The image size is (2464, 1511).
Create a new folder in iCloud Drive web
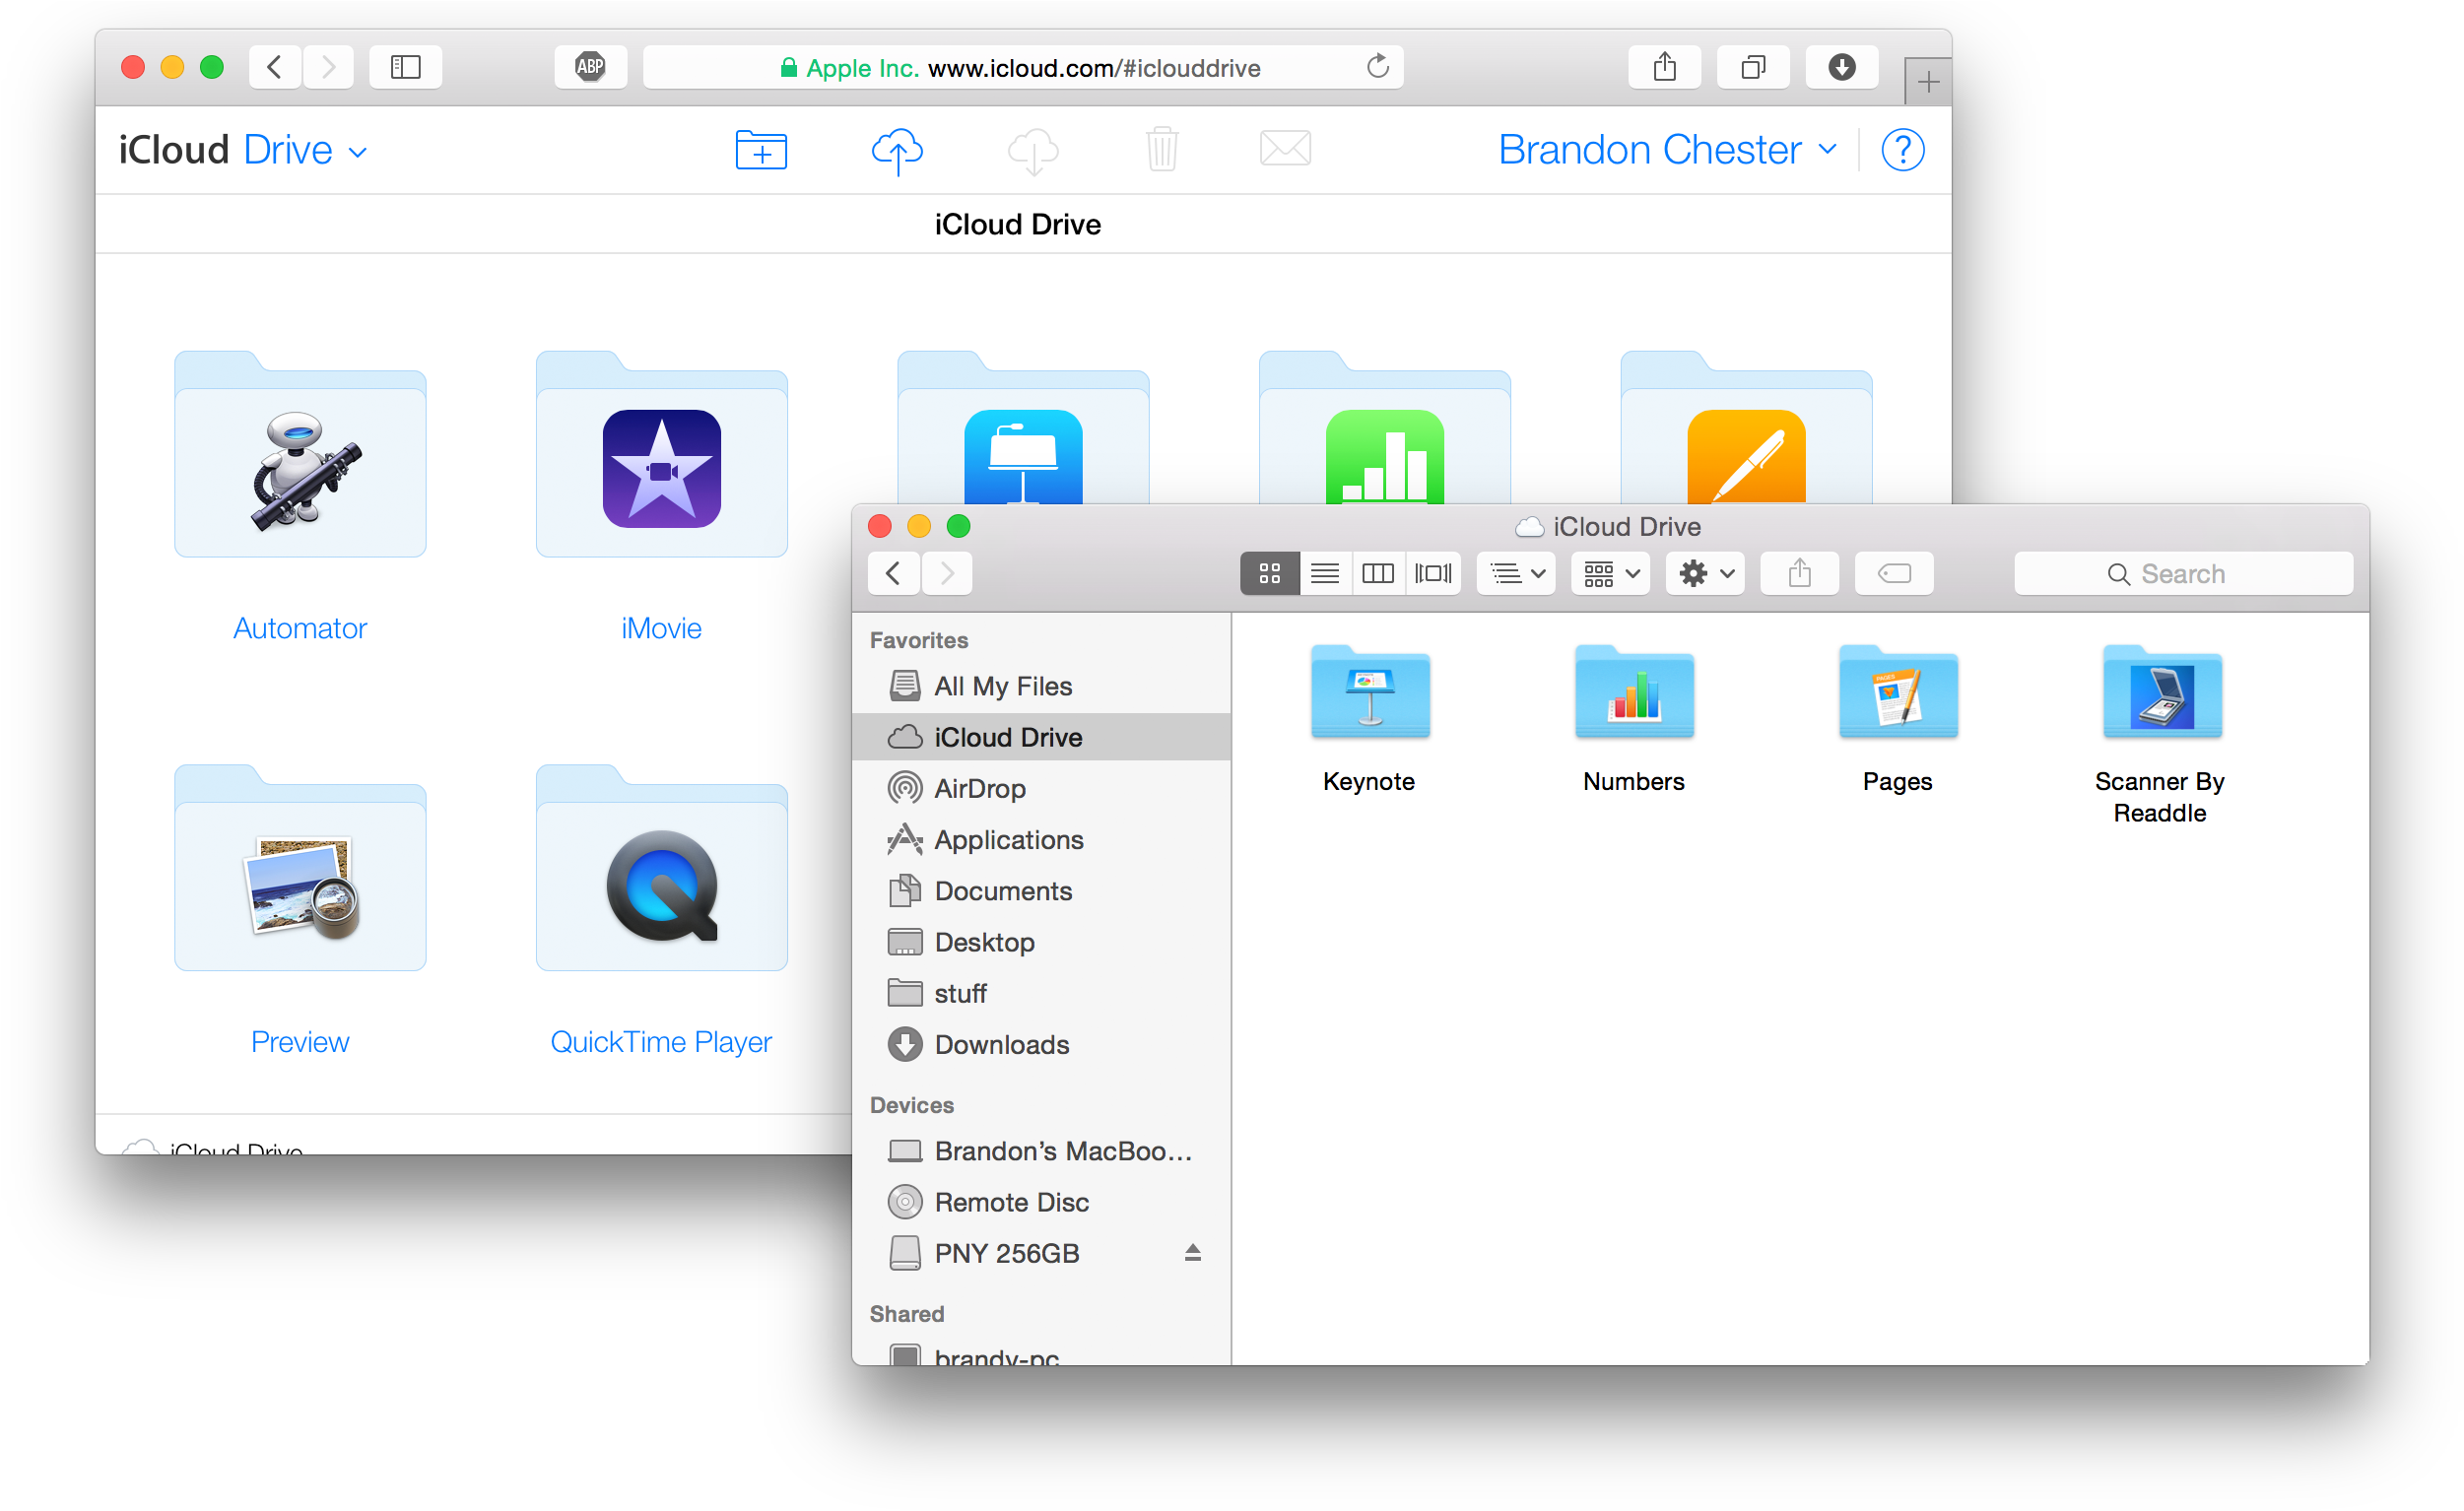(761, 150)
